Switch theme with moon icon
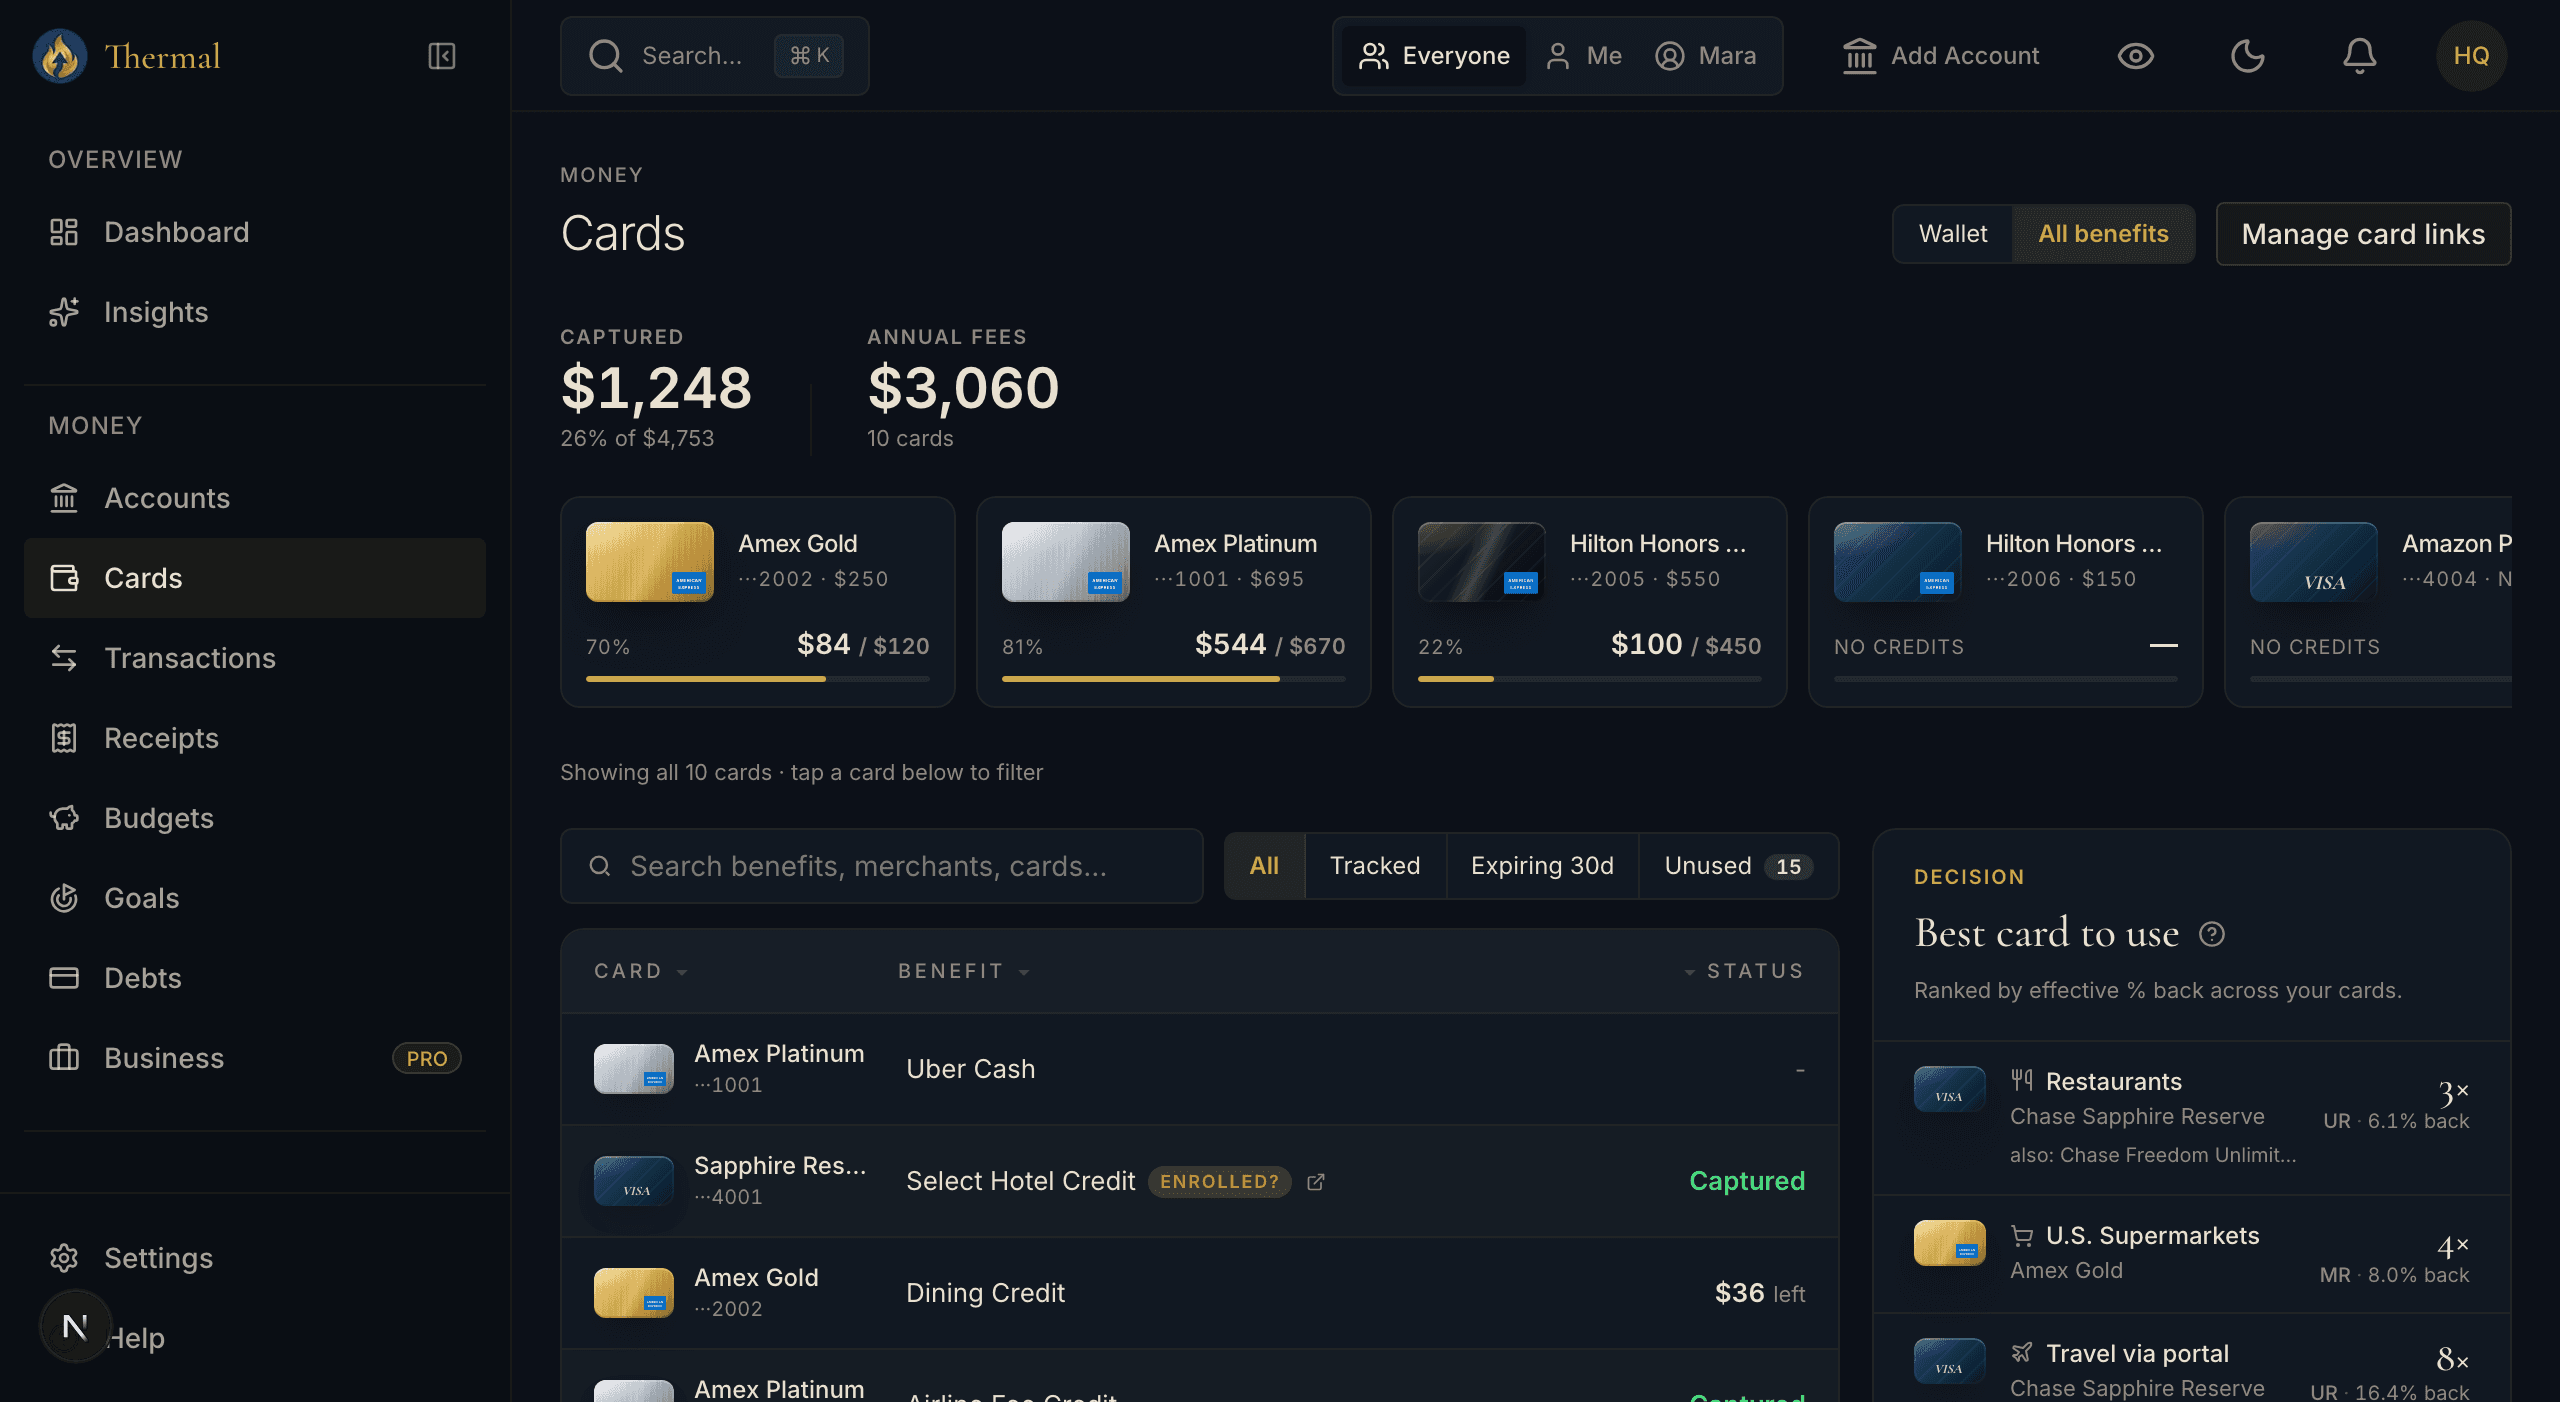 tap(2247, 56)
